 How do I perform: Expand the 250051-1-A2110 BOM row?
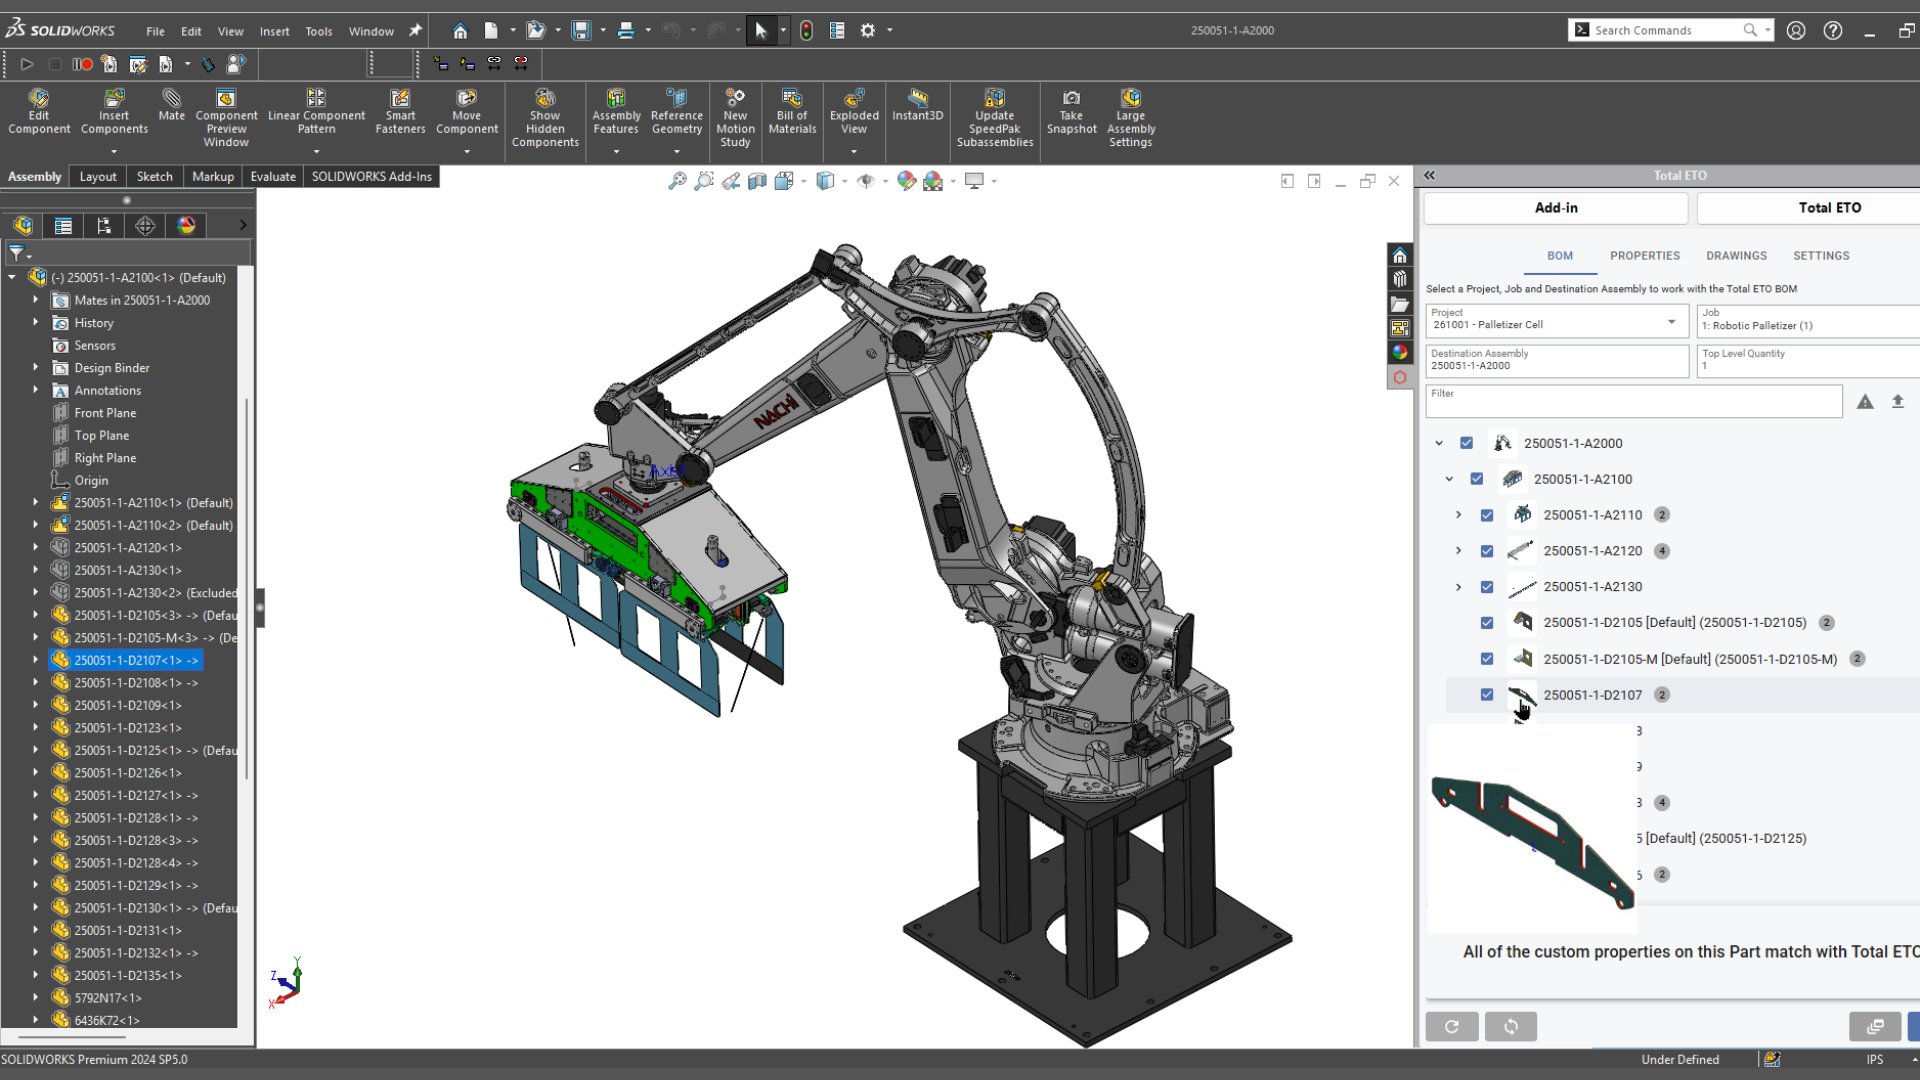1458,515
